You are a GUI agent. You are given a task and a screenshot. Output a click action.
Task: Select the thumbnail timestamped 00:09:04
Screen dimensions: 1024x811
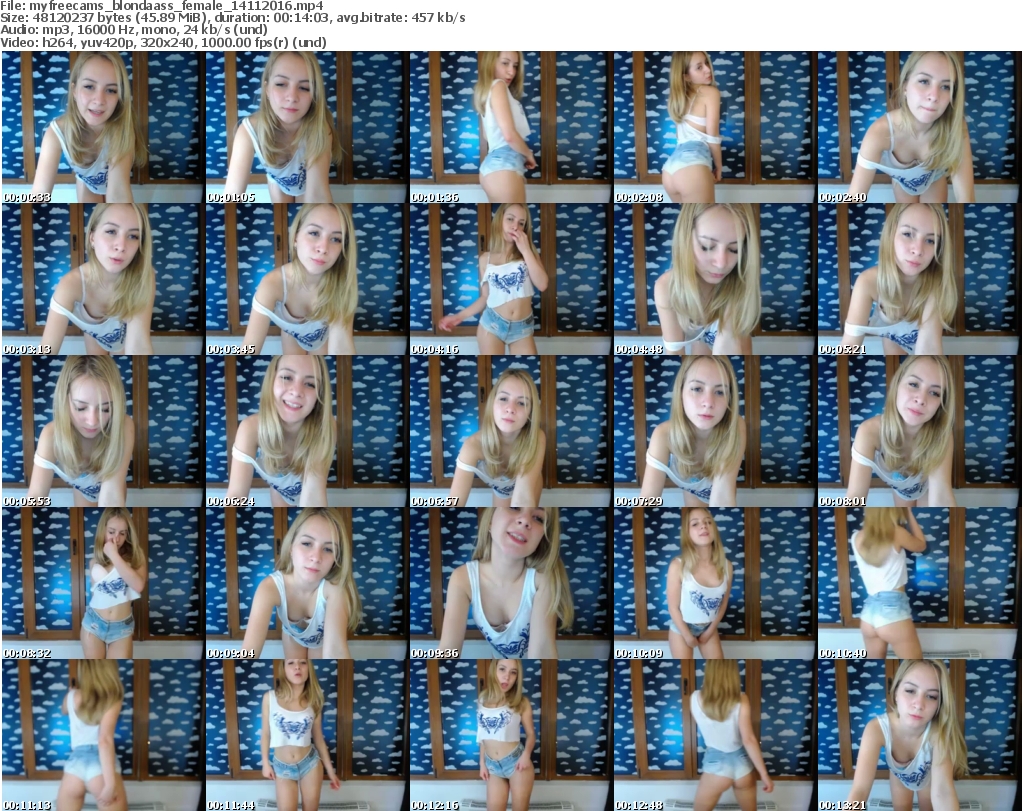[x=306, y=583]
